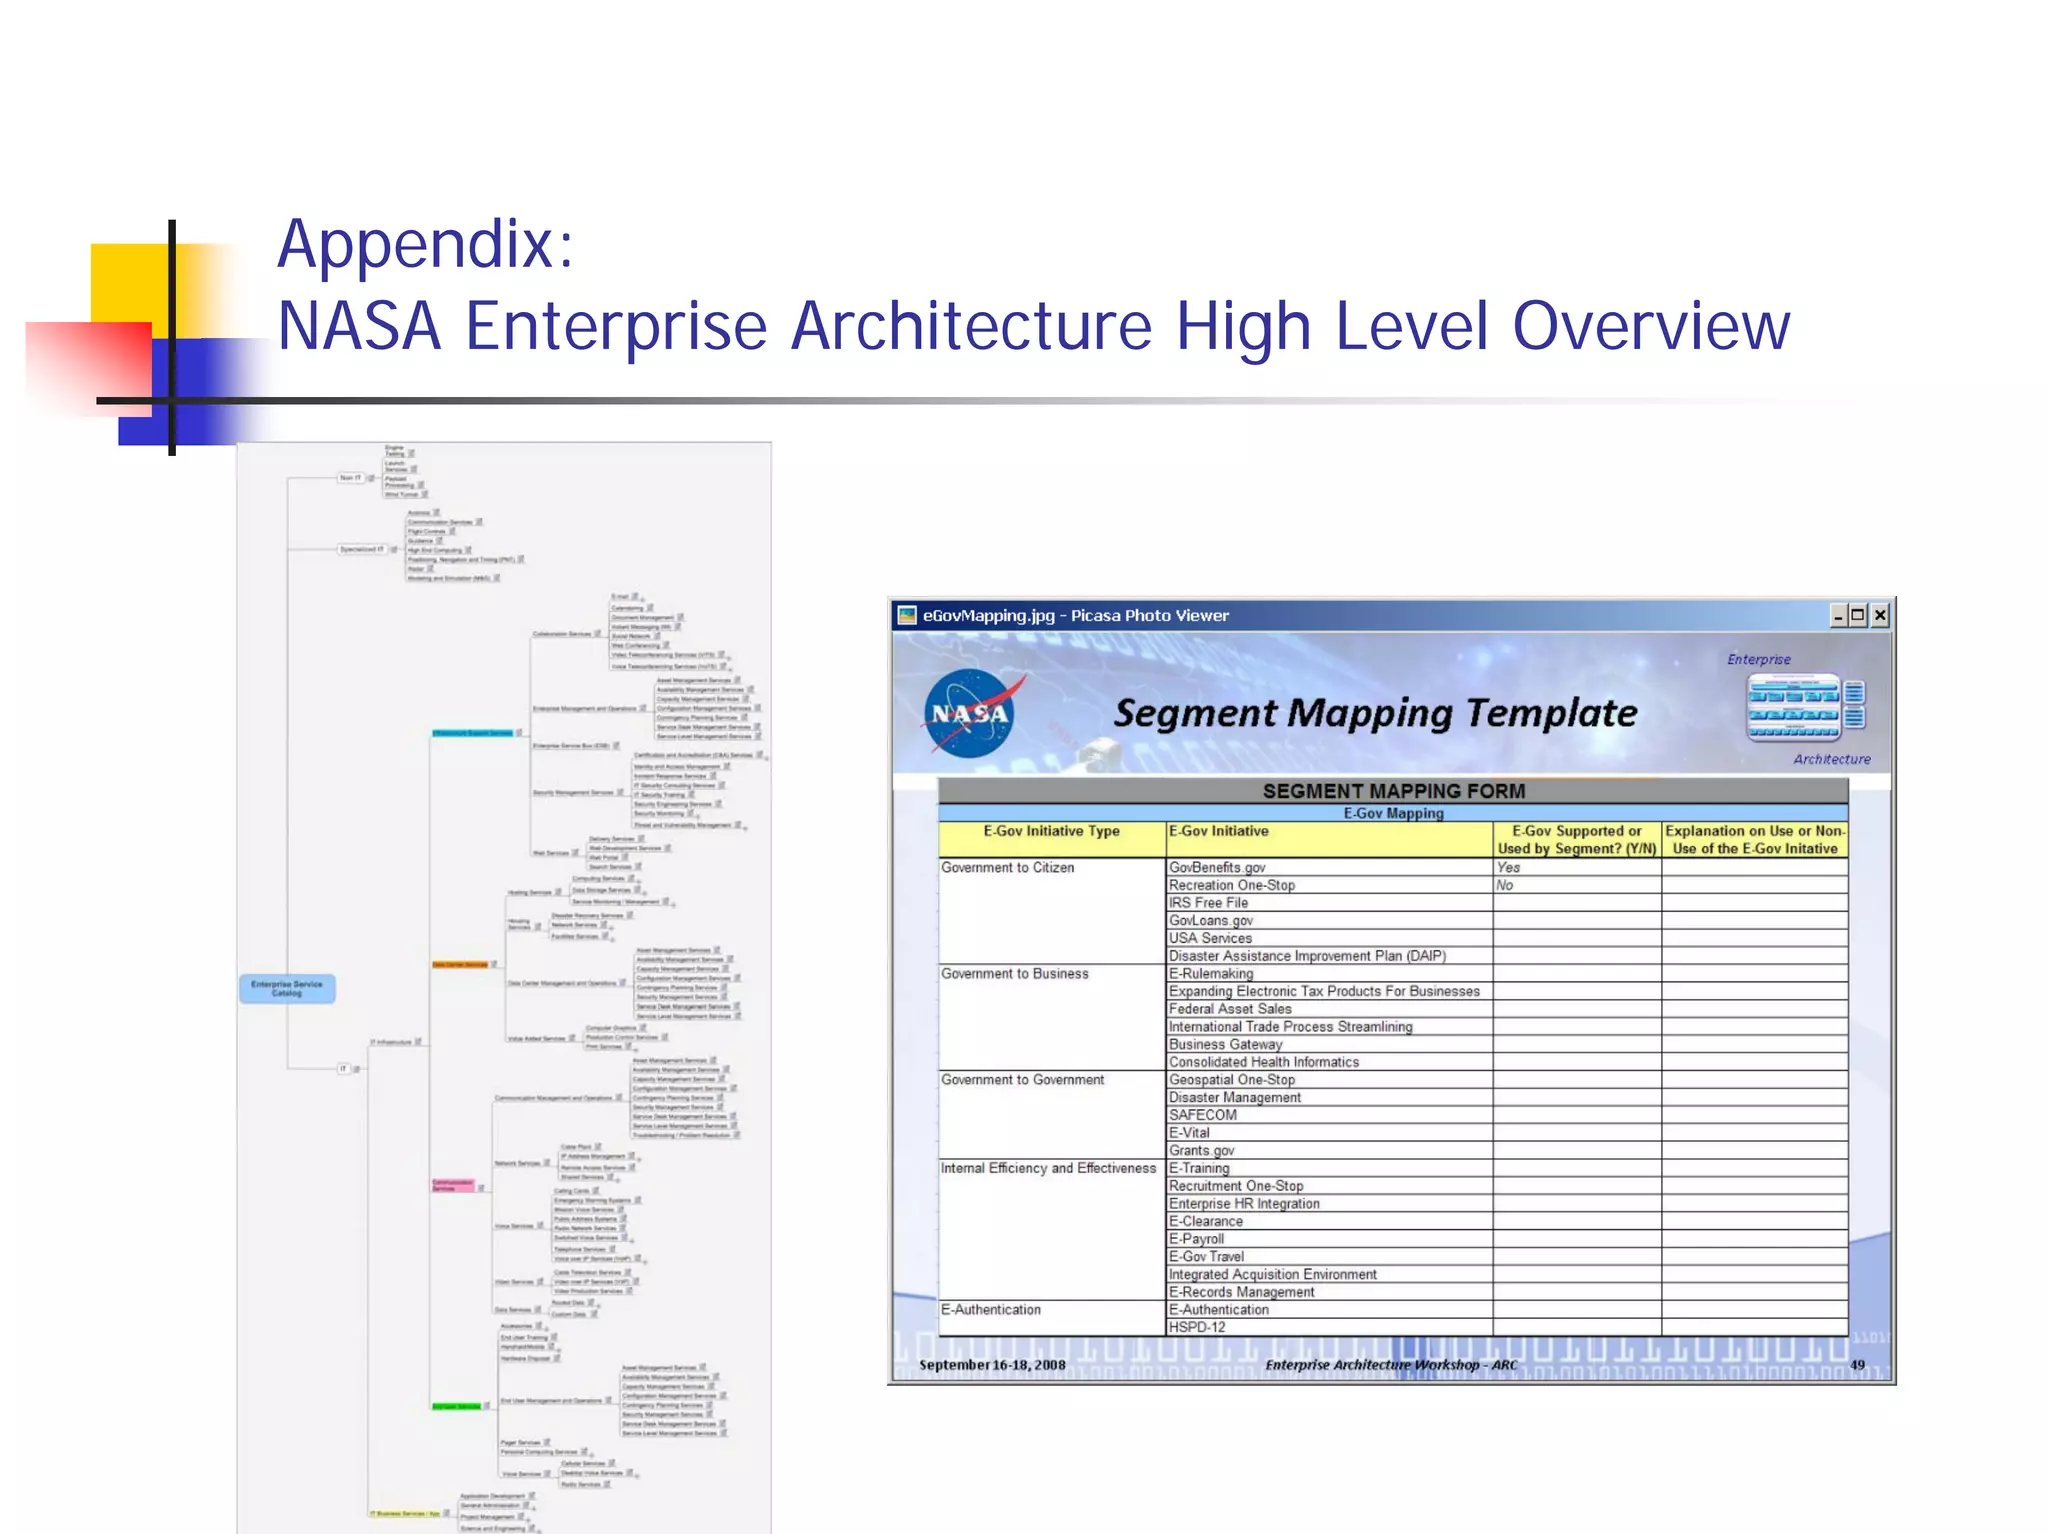Expand the cyan Infrastructure Support Services node
The width and height of the screenshot is (2048, 1534).
point(472,733)
